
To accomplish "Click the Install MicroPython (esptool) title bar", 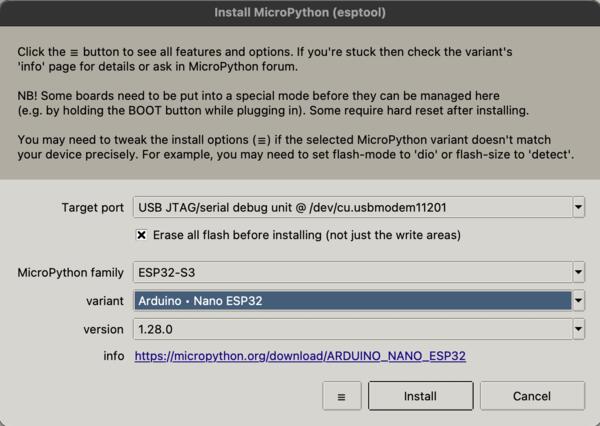I will (x=300, y=13).
